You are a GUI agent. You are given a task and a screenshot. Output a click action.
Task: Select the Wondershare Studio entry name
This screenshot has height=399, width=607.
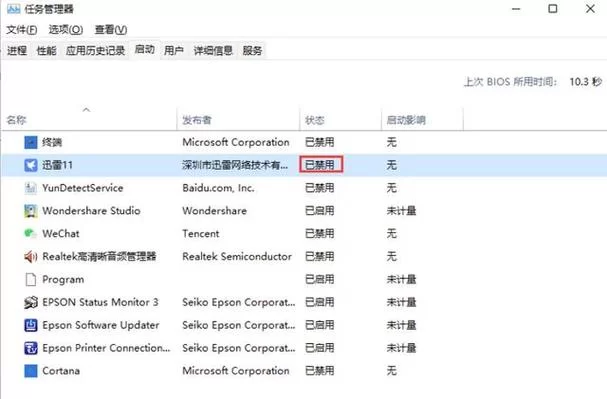pos(91,211)
